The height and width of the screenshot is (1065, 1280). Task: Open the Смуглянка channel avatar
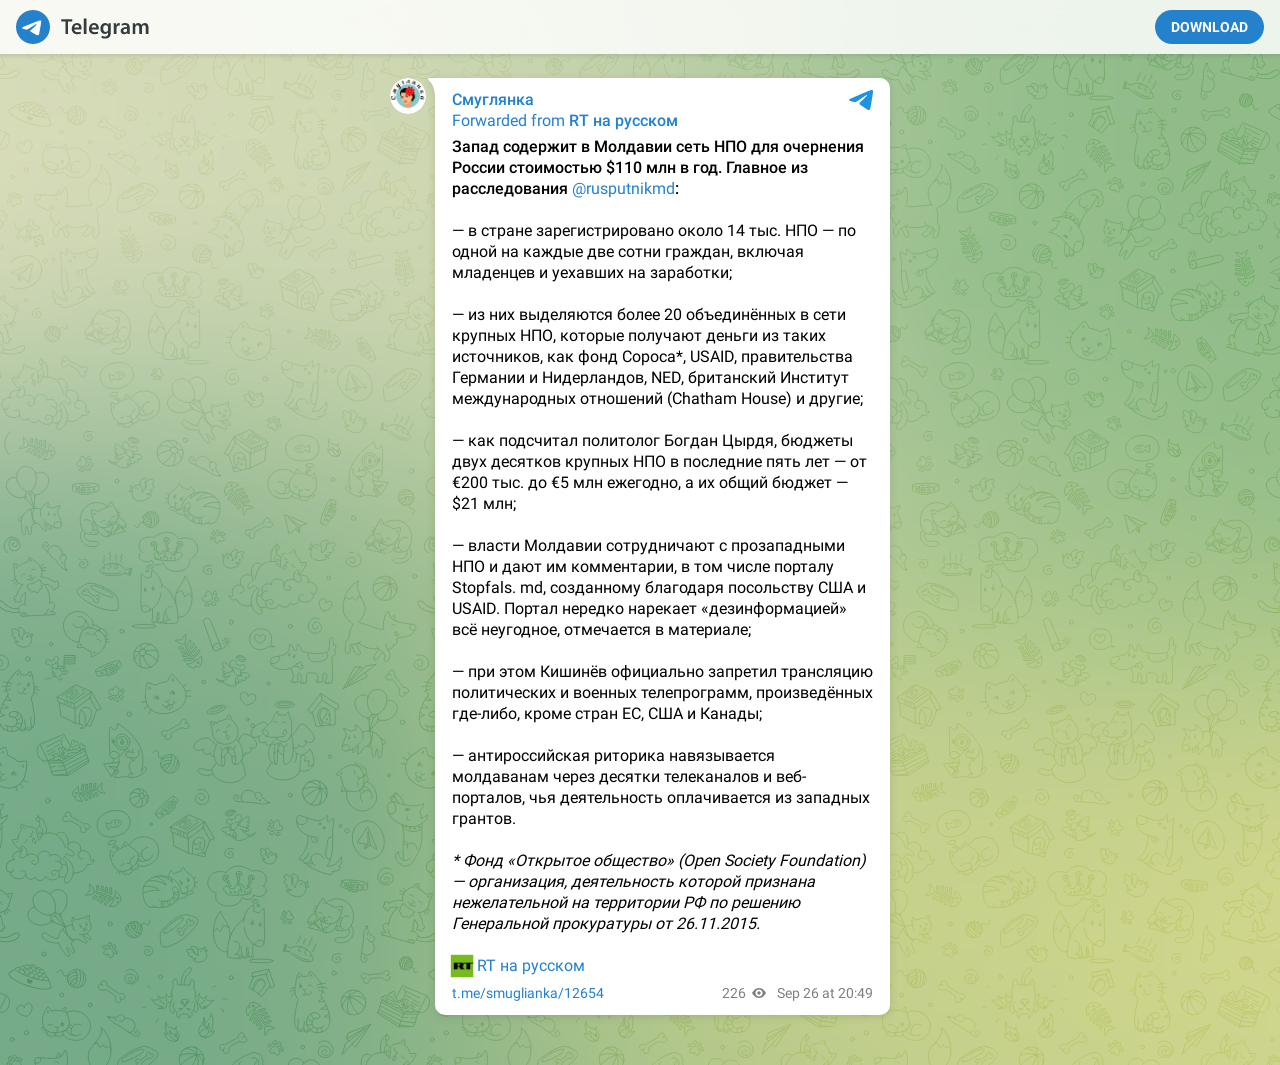[408, 96]
